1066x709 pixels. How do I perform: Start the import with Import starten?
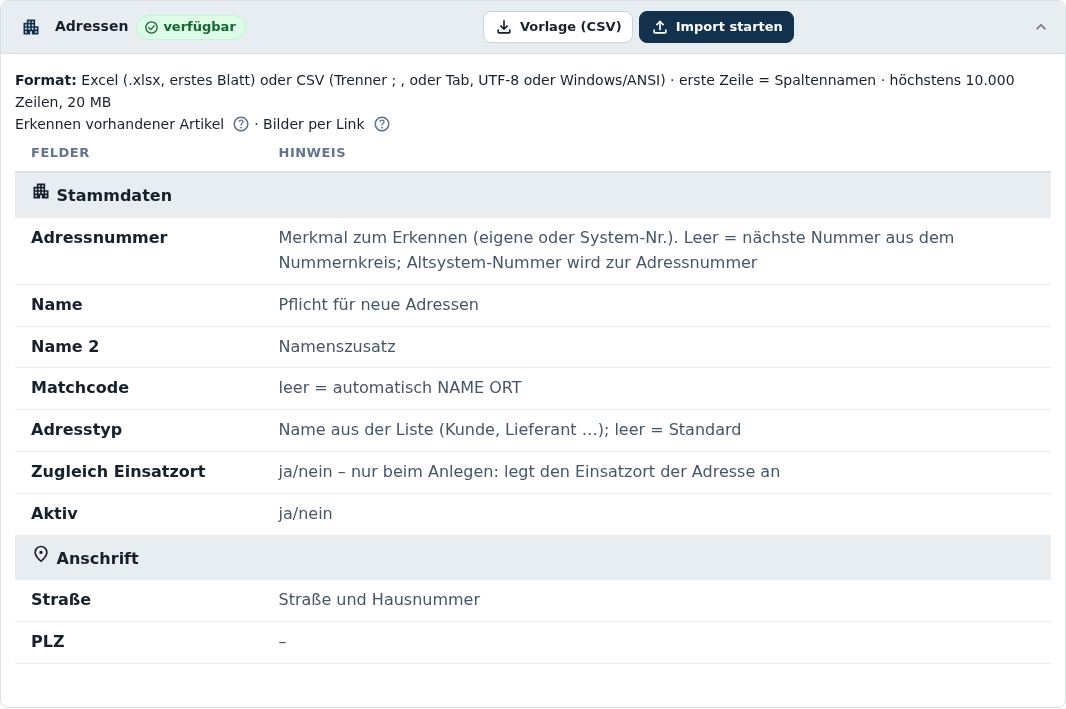pos(717,27)
